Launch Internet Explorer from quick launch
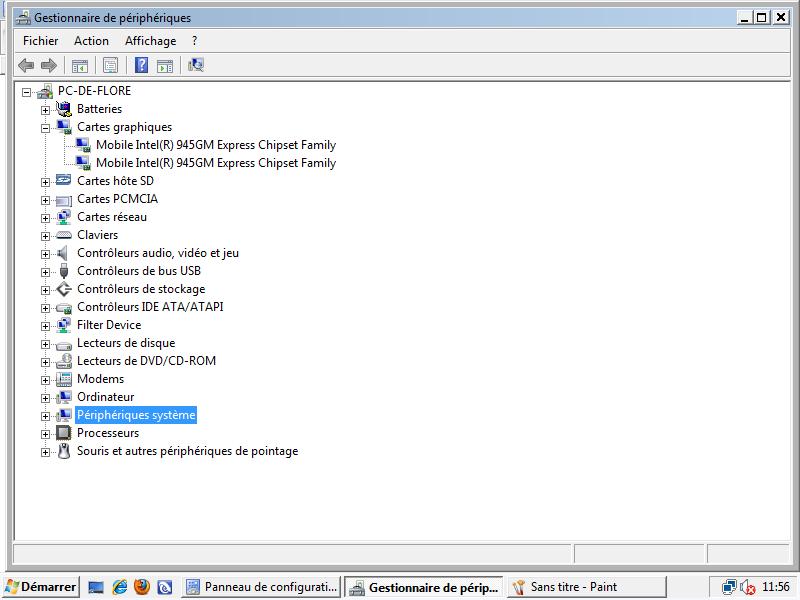Screen dimensions: 800x600 (119, 587)
